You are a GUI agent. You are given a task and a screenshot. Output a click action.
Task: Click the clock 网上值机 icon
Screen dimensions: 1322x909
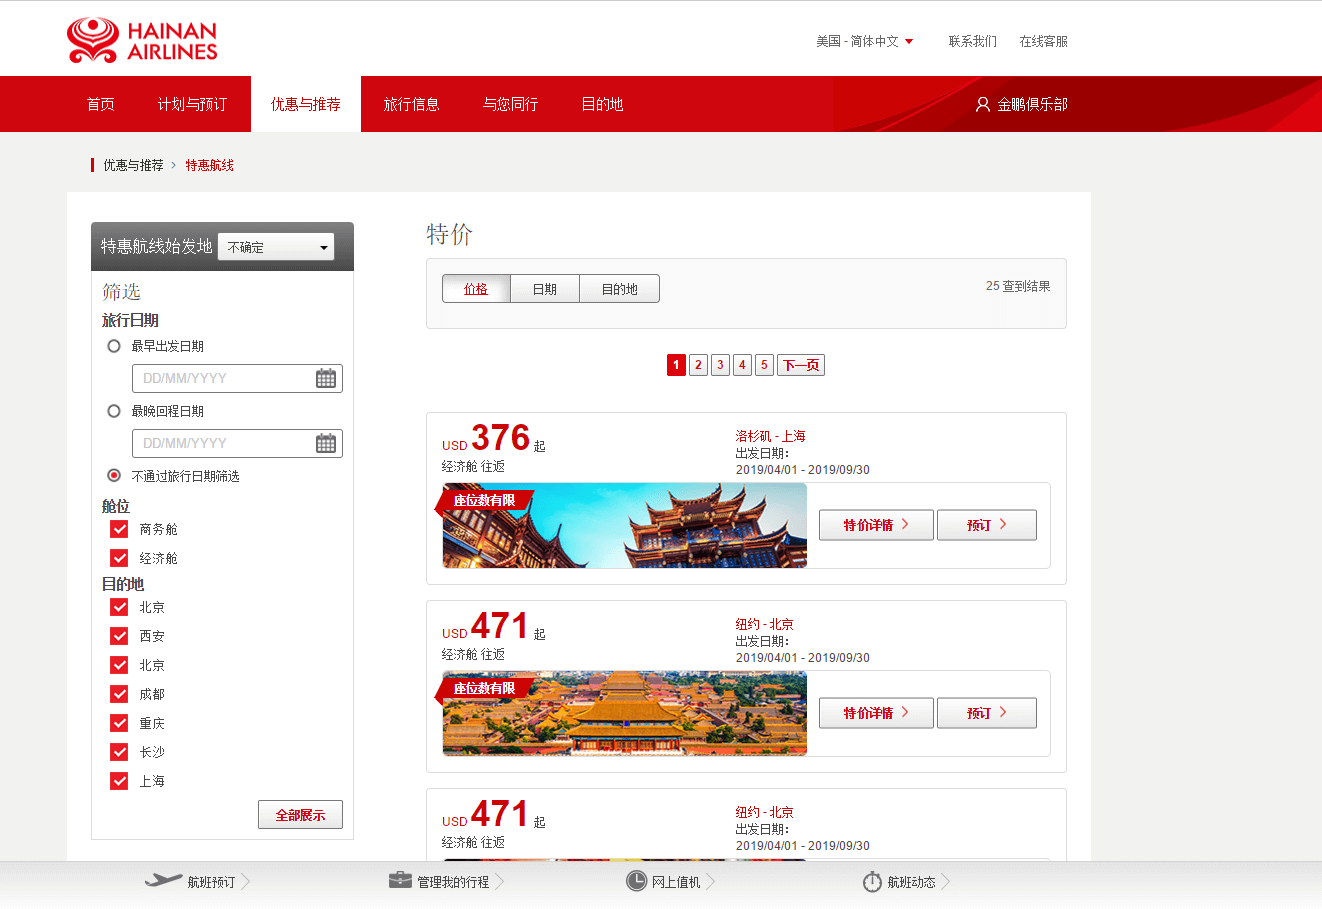(636, 881)
